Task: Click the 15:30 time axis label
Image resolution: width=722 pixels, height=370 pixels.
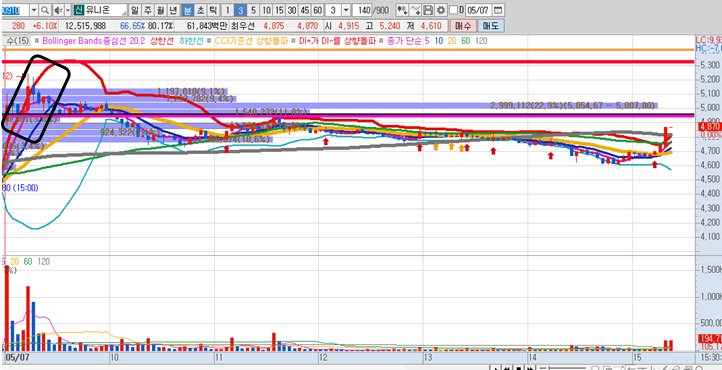Action: 712,357
